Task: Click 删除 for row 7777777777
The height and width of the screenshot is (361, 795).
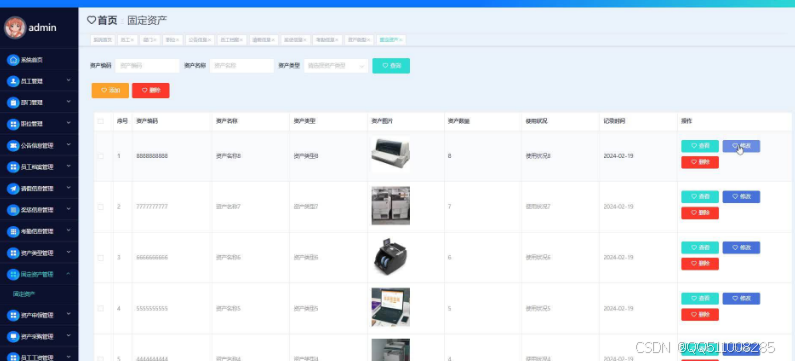Action: (700, 213)
